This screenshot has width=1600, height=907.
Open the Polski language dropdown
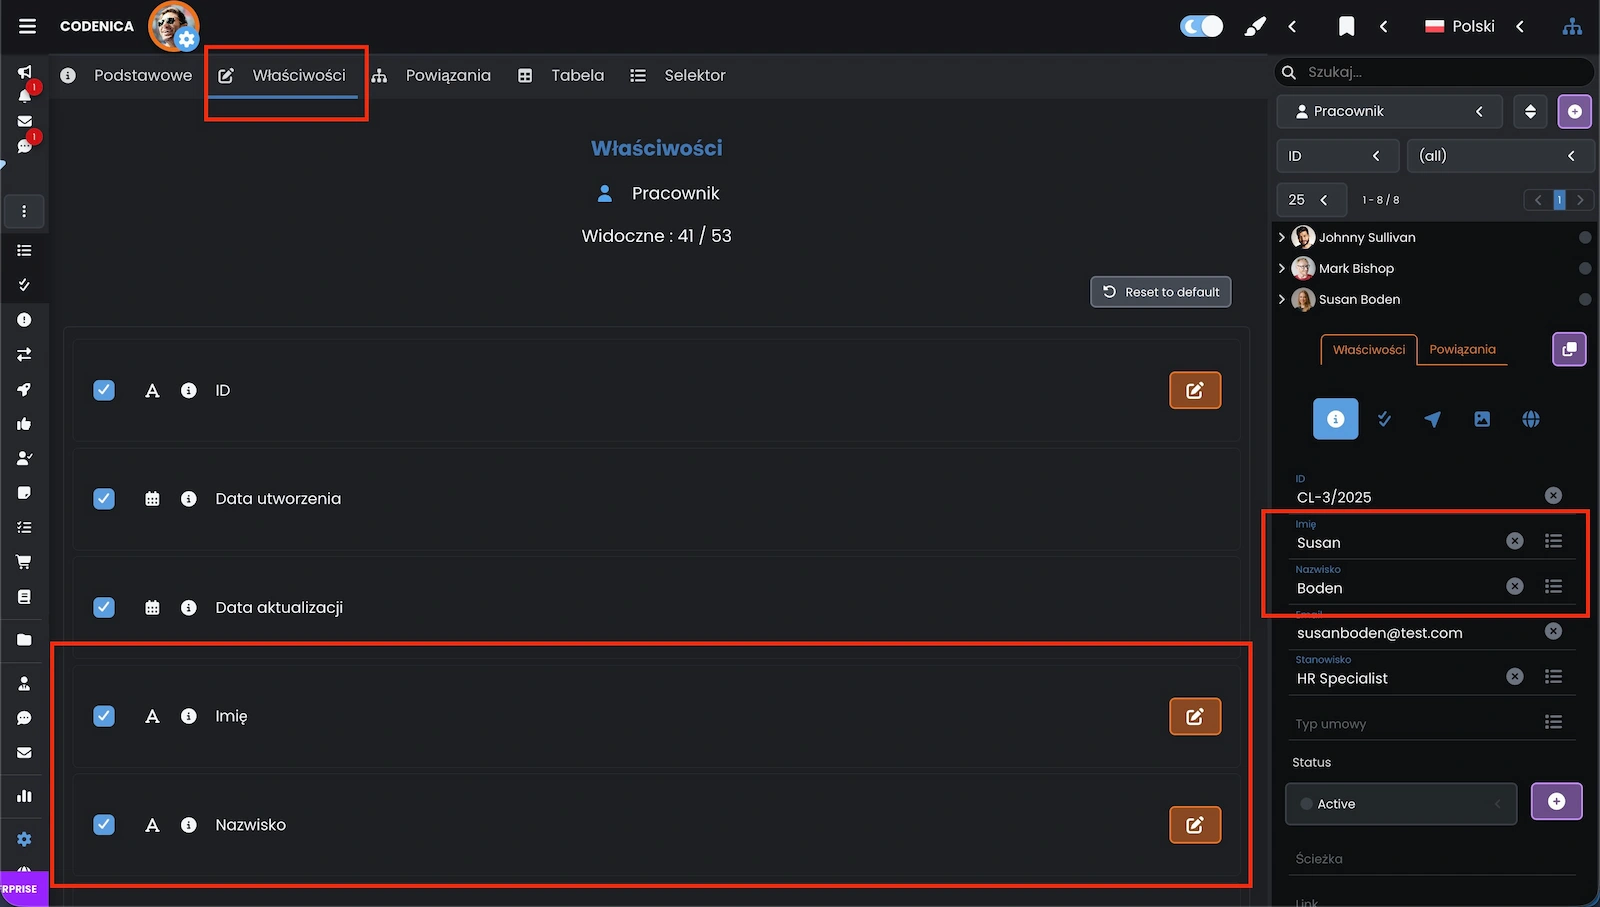1473,26
